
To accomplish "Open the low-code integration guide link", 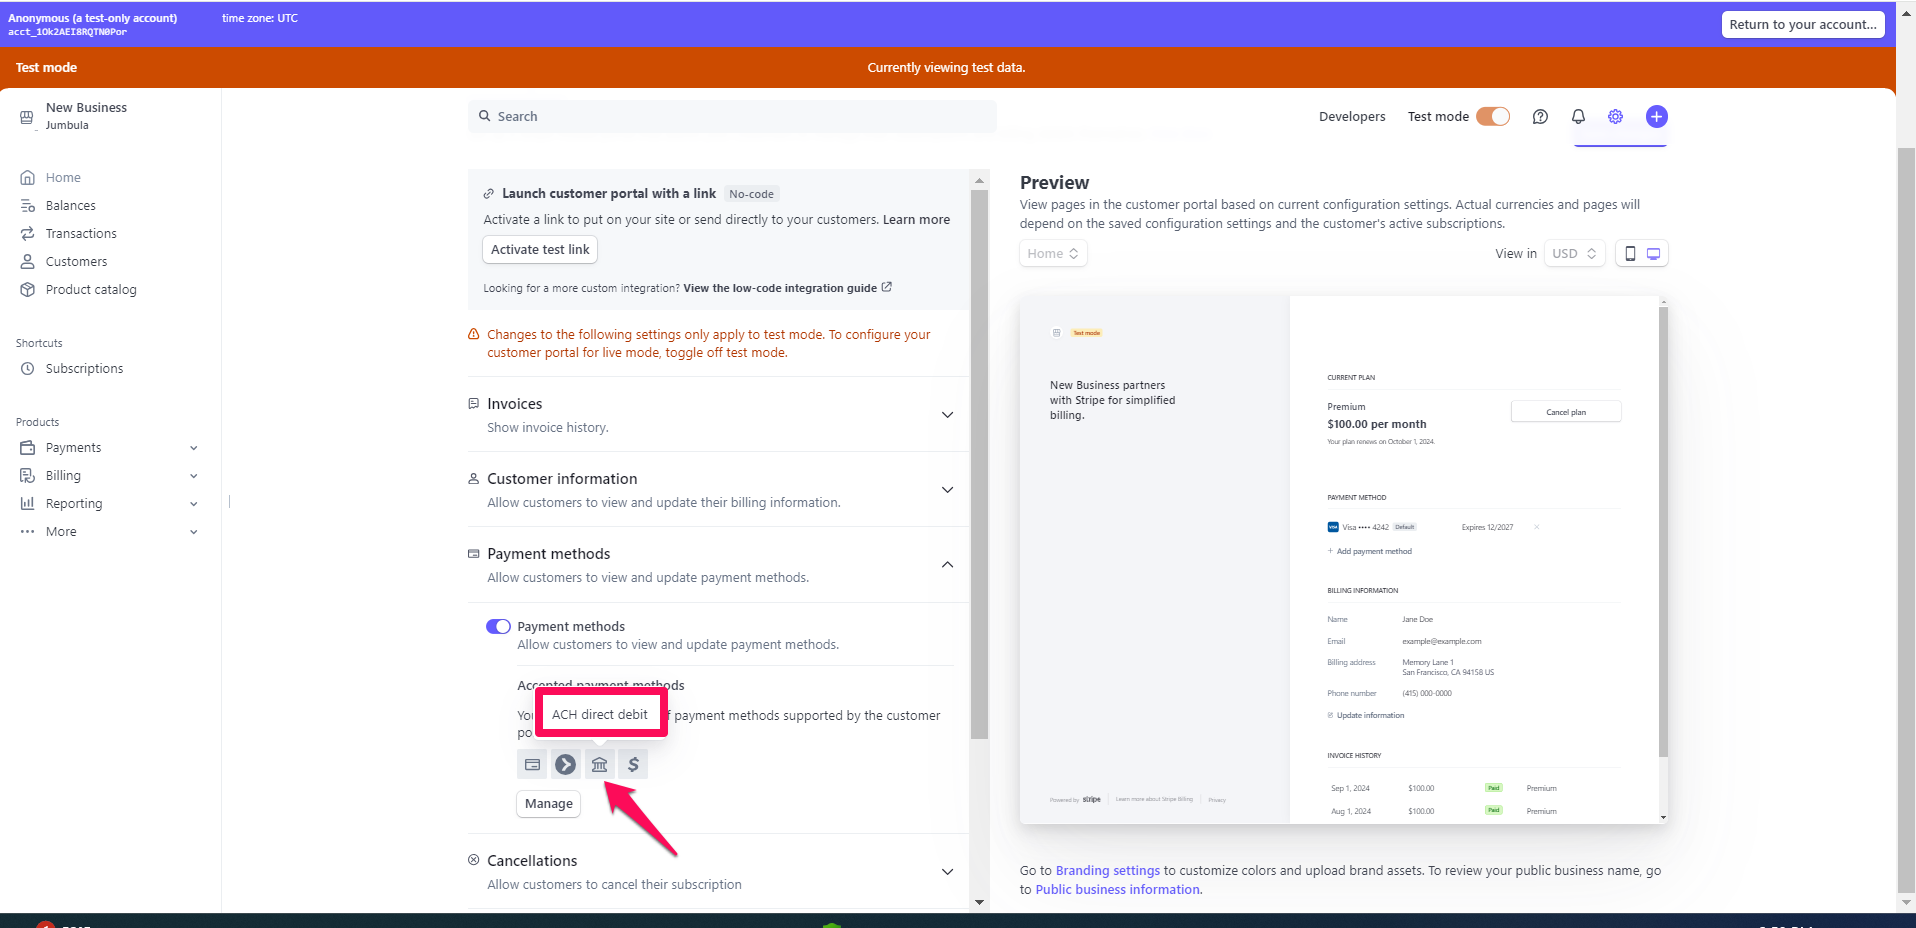I will coord(787,288).
